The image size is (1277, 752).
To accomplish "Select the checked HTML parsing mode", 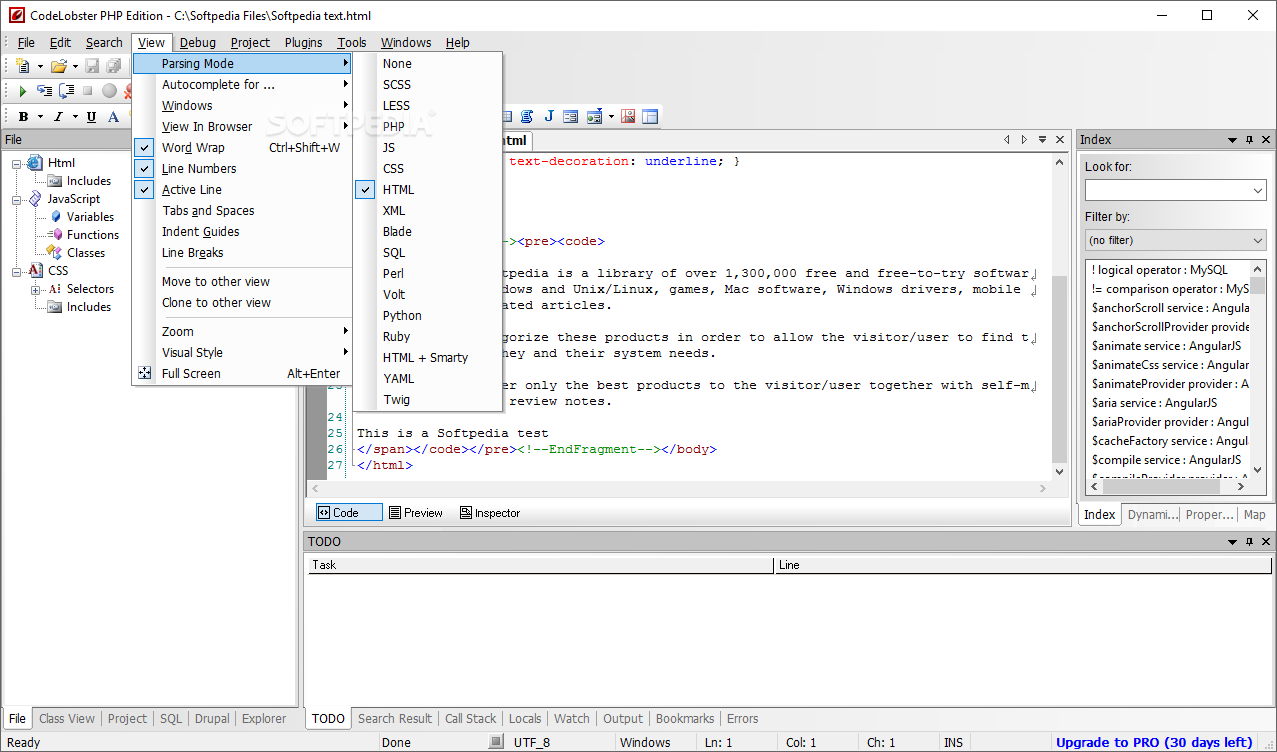I will (428, 190).
